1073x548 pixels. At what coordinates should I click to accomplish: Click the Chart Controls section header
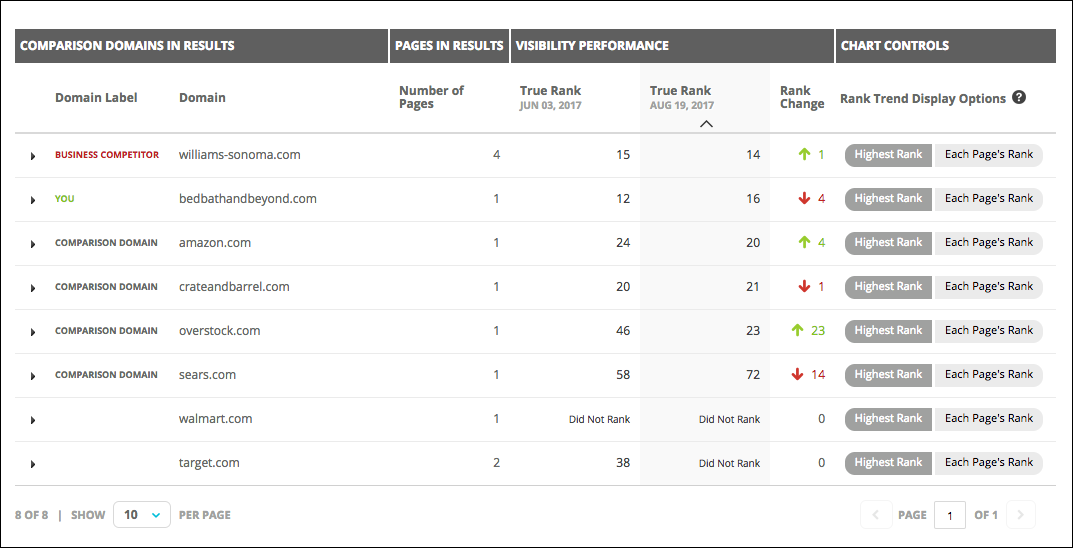(x=945, y=46)
